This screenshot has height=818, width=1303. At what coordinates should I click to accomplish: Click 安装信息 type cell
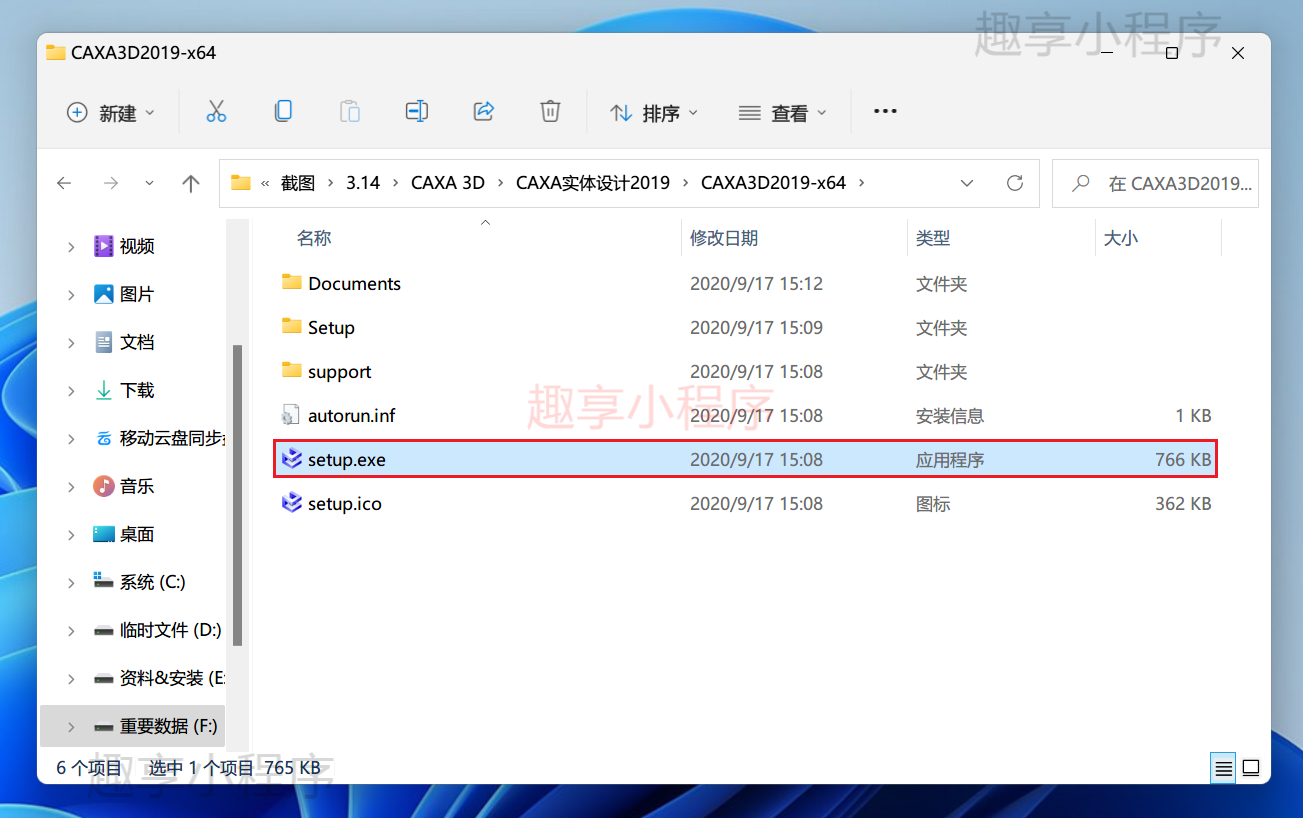[950, 415]
